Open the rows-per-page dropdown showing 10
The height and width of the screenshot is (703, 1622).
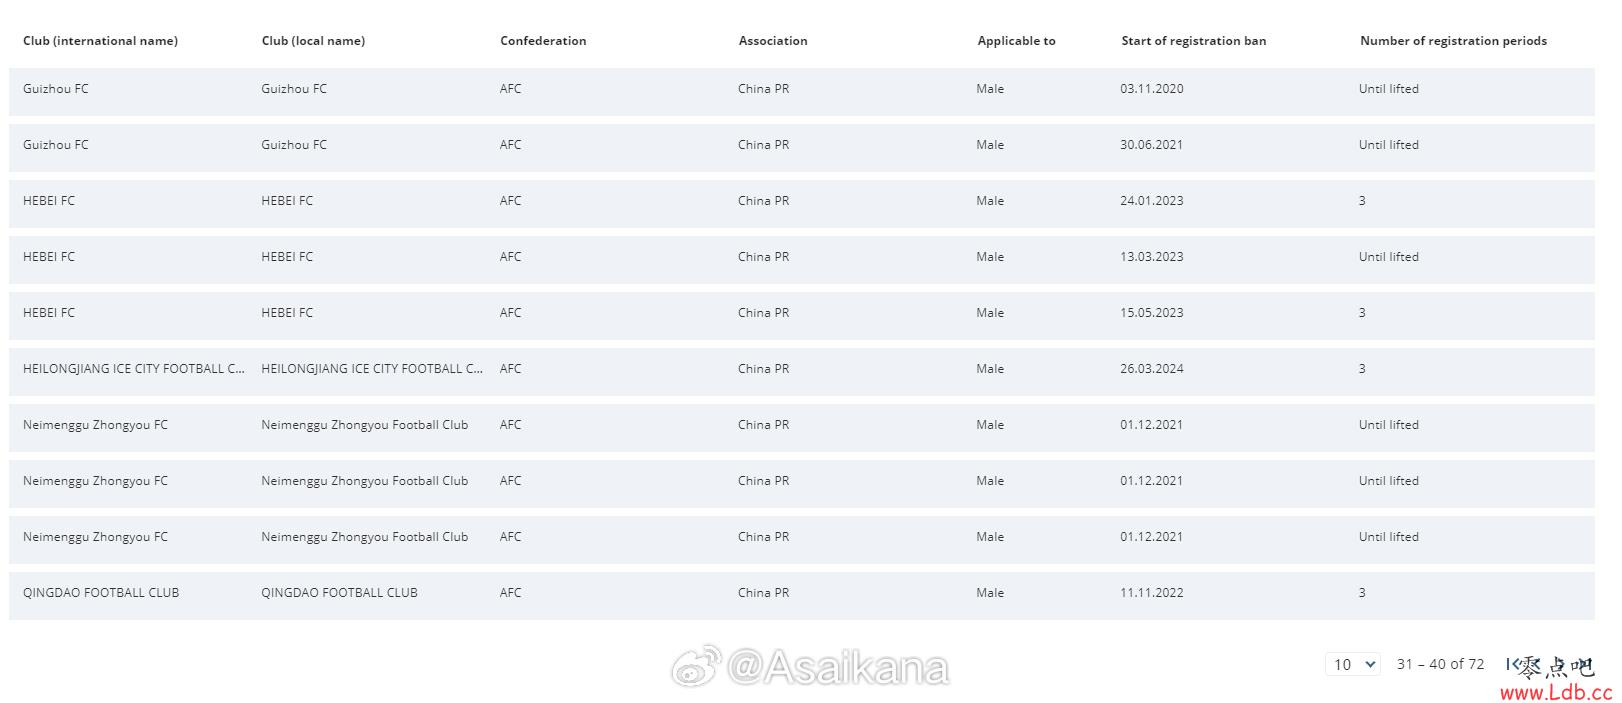(x=1353, y=664)
